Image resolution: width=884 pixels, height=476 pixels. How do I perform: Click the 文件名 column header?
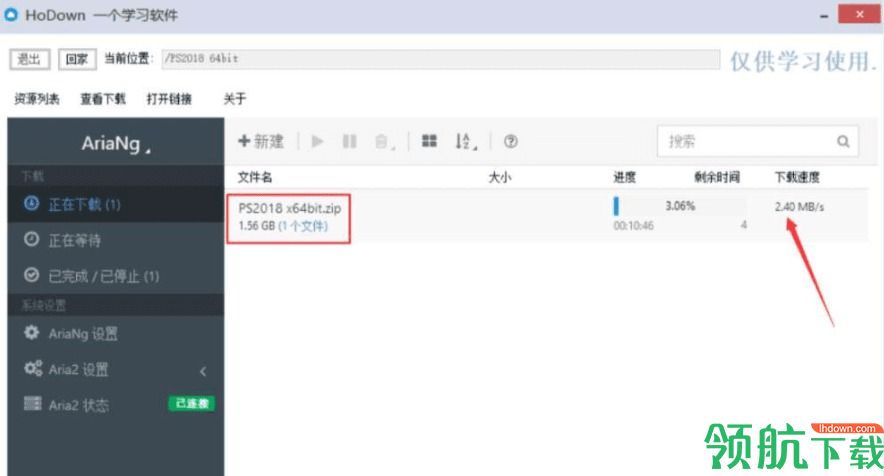click(255, 178)
